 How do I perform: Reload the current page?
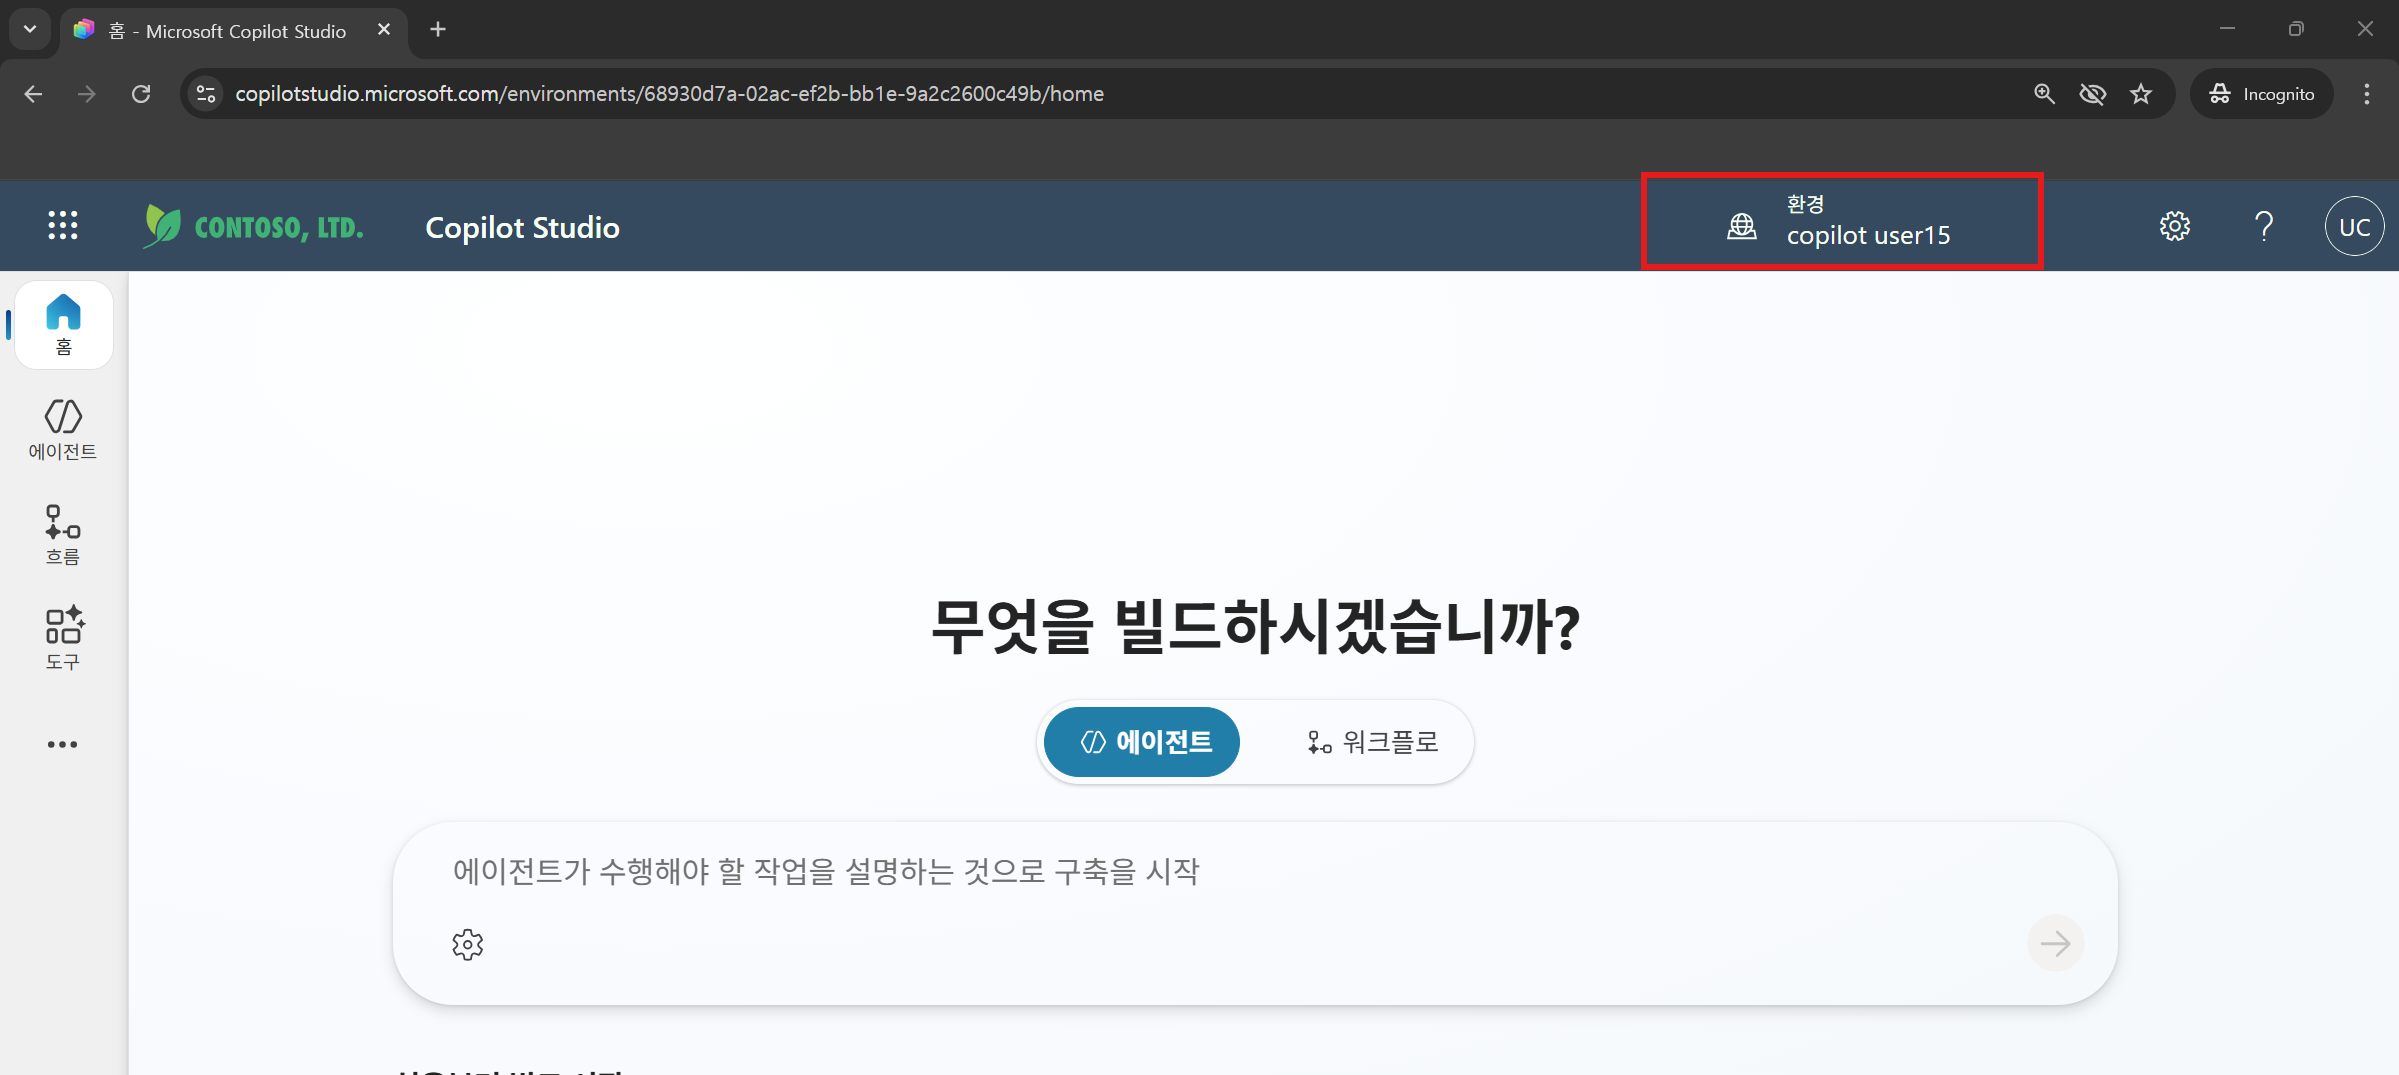click(x=141, y=94)
